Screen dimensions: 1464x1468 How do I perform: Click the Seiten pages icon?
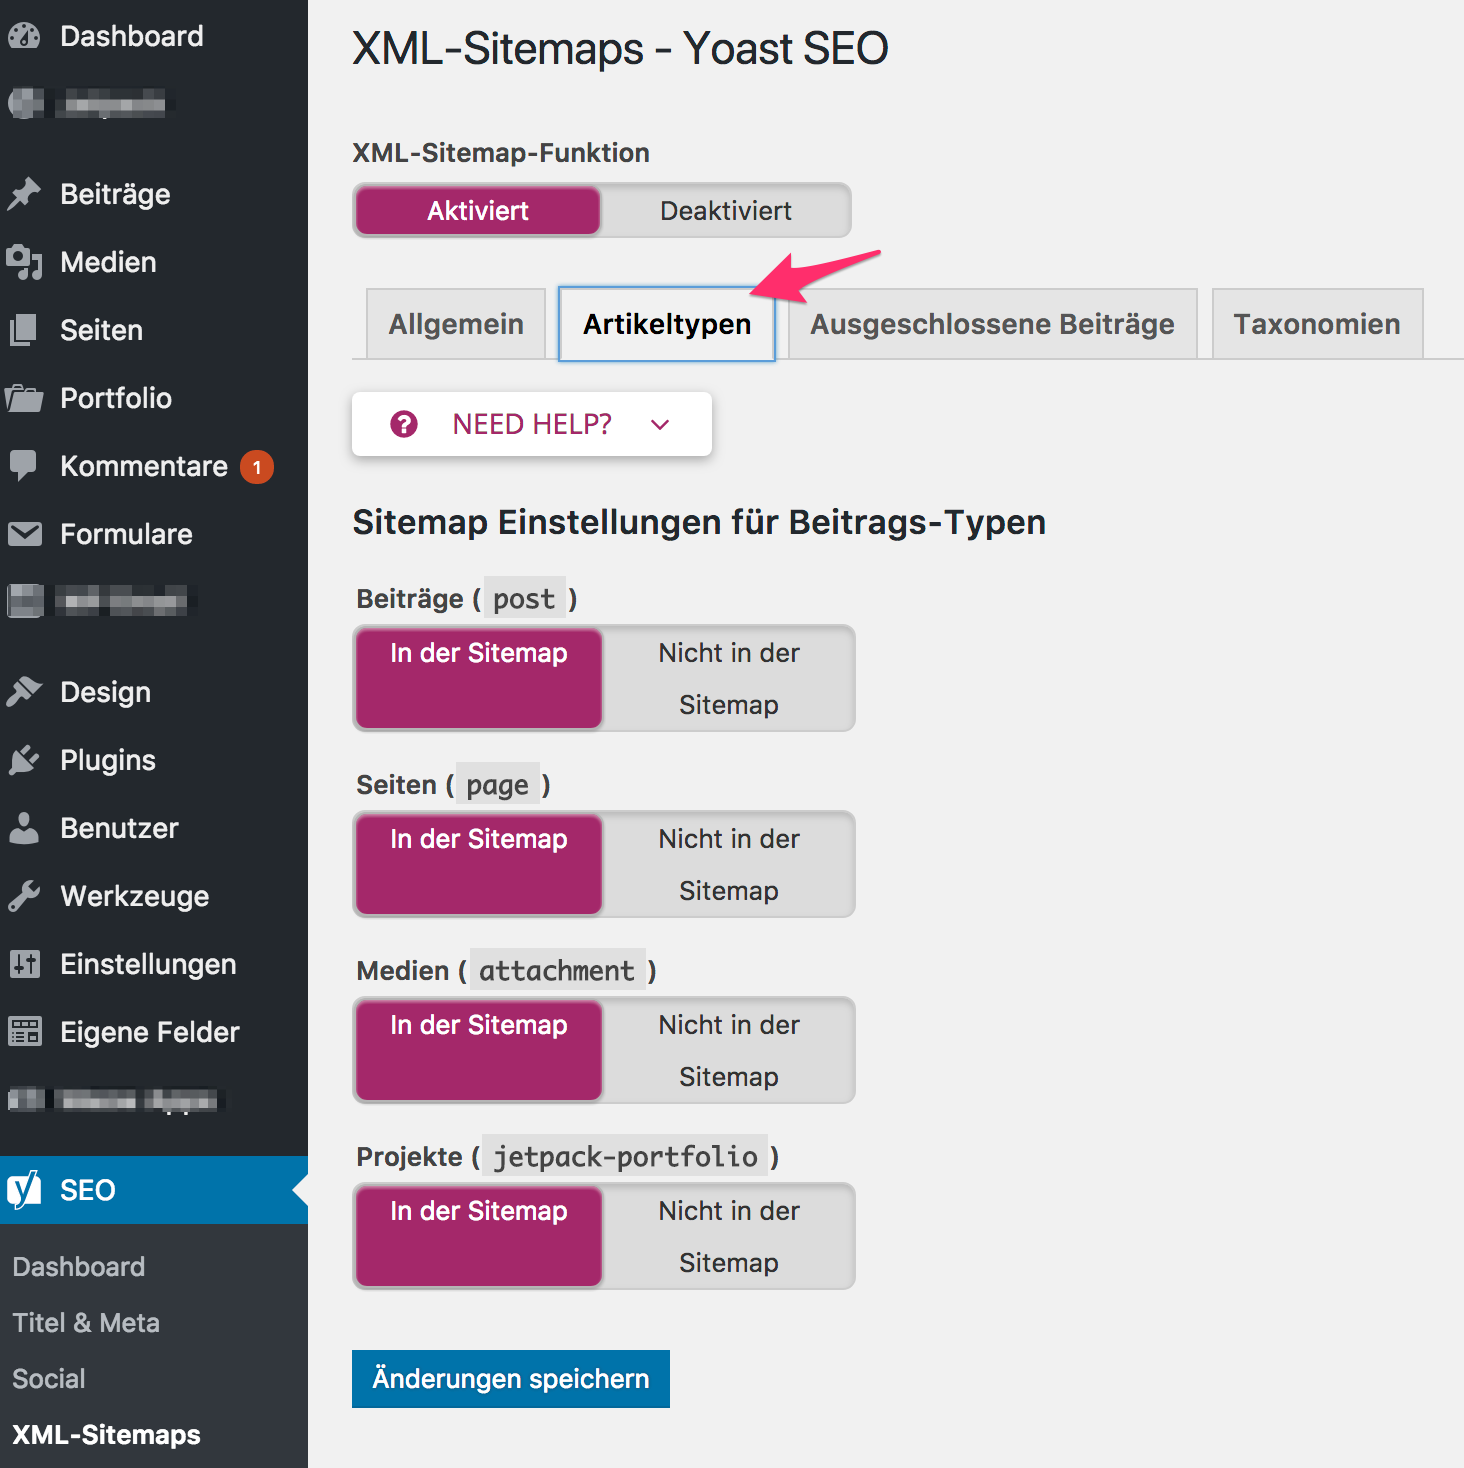coord(24,330)
